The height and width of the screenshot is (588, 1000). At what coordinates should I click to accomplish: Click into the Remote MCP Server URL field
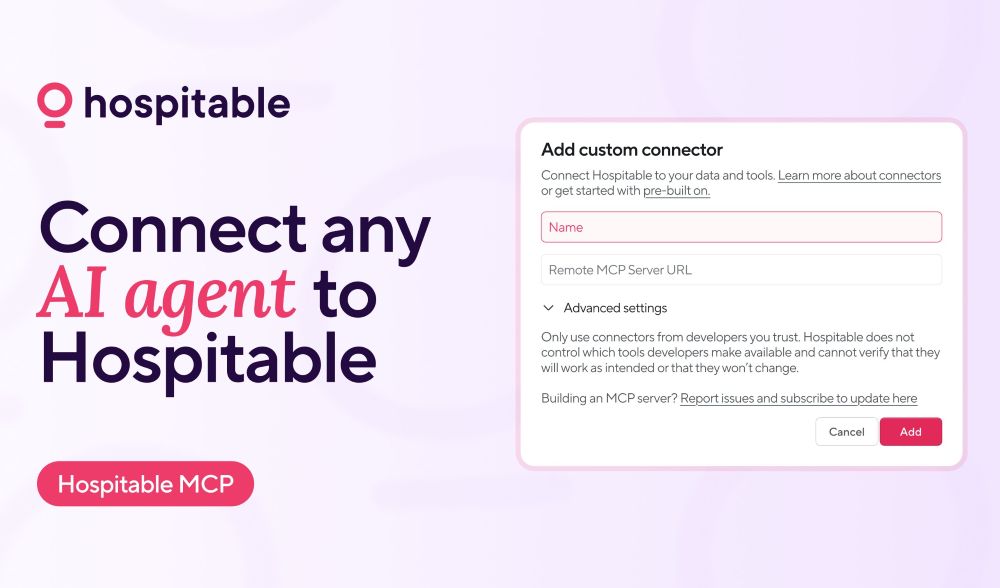tap(741, 270)
